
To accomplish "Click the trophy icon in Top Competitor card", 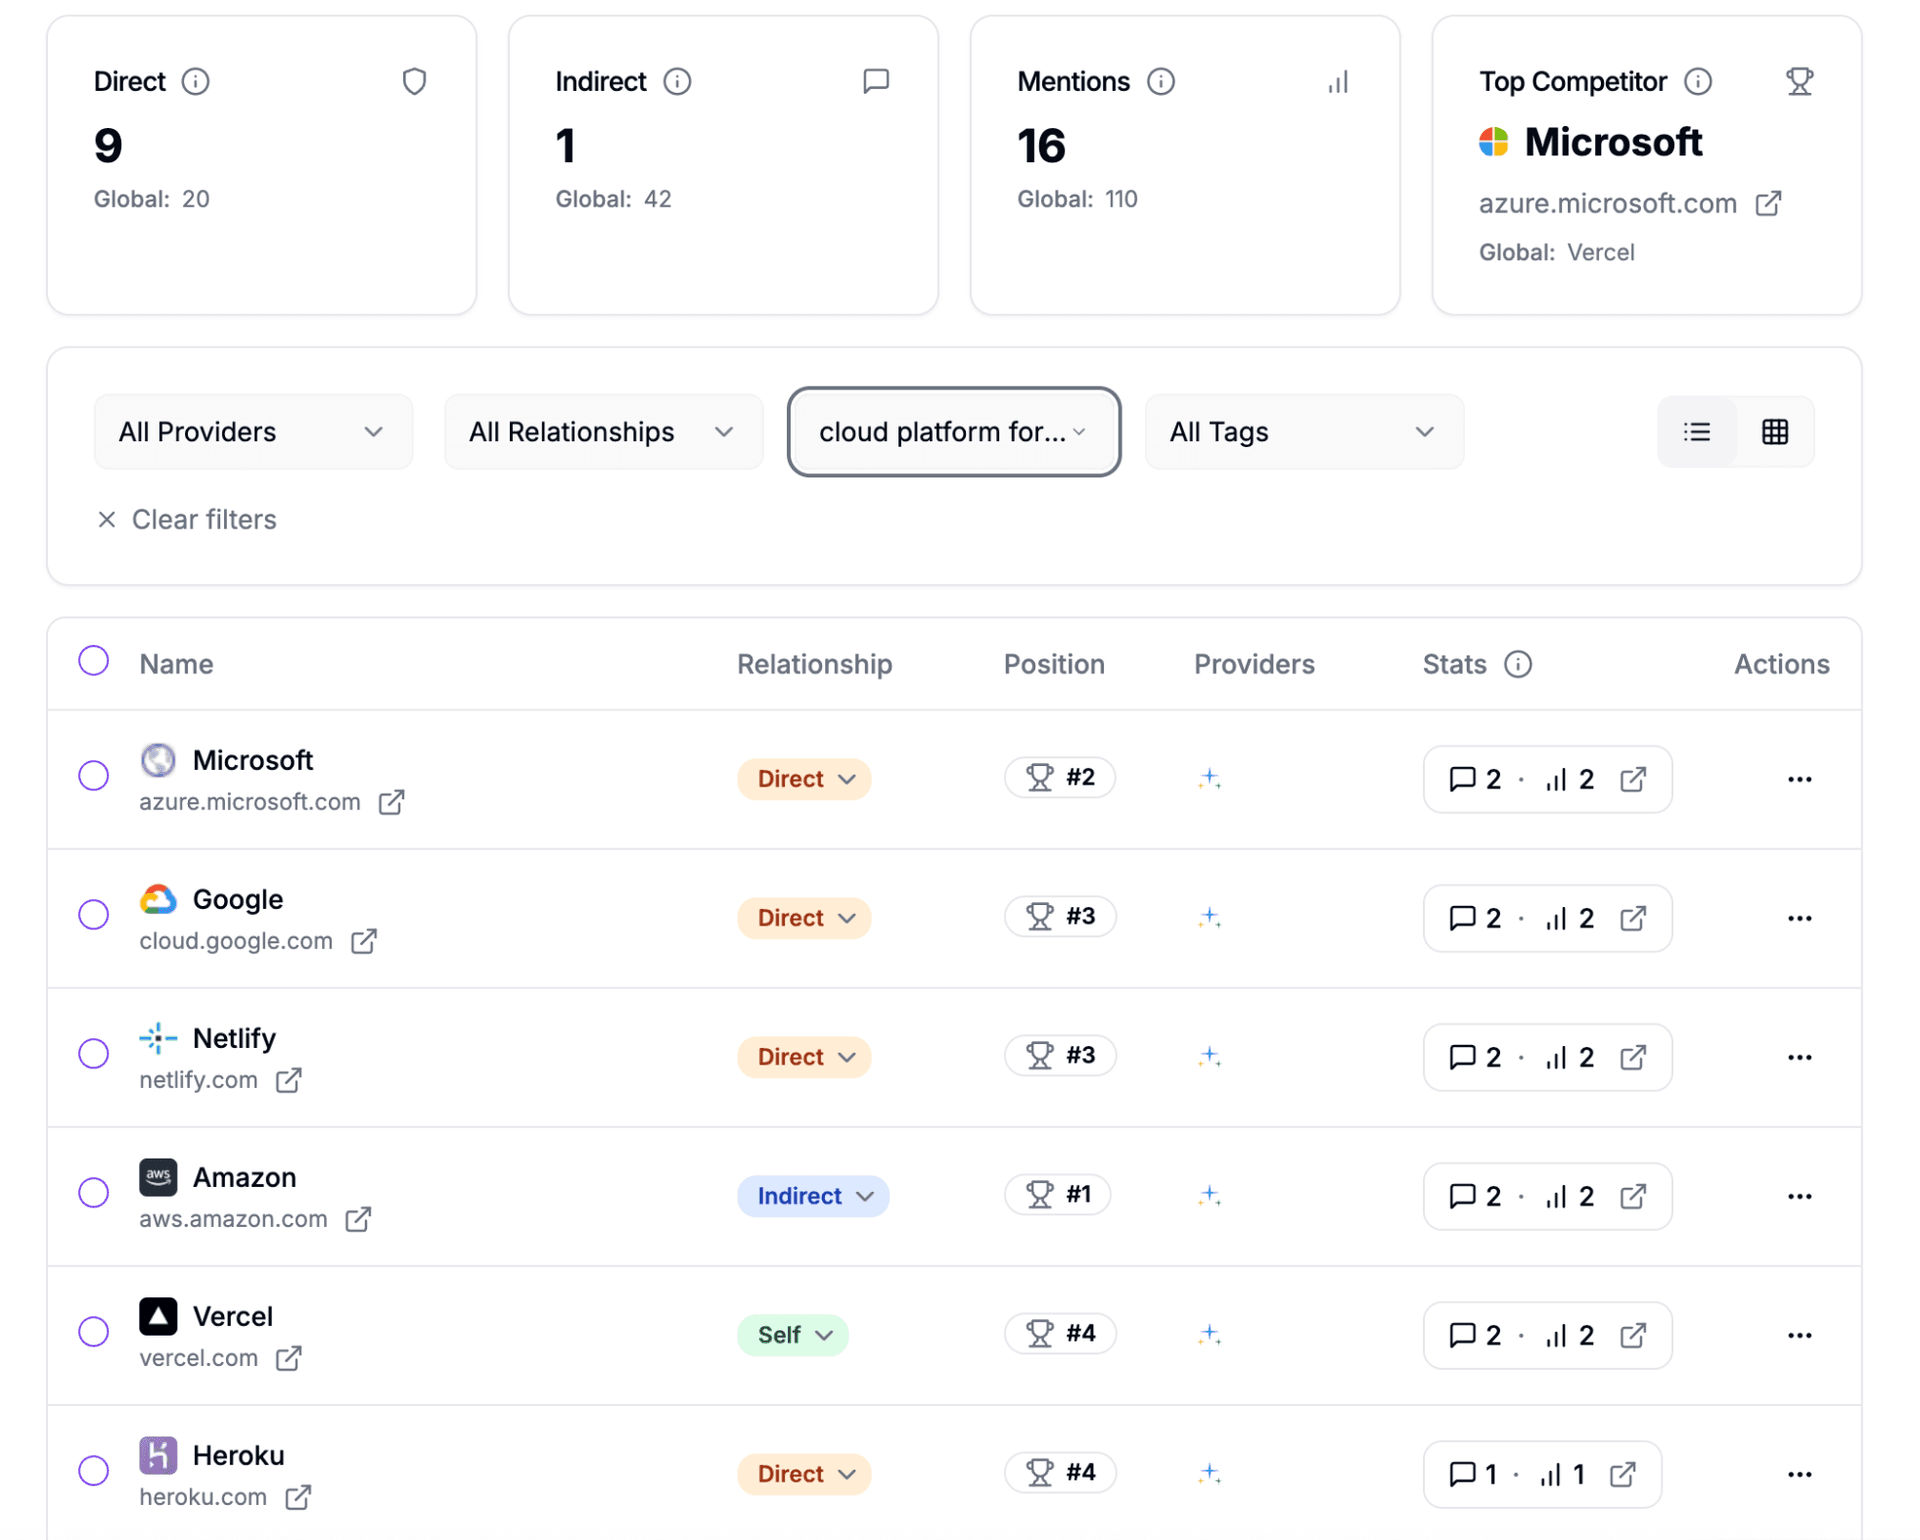I will tap(1799, 81).
